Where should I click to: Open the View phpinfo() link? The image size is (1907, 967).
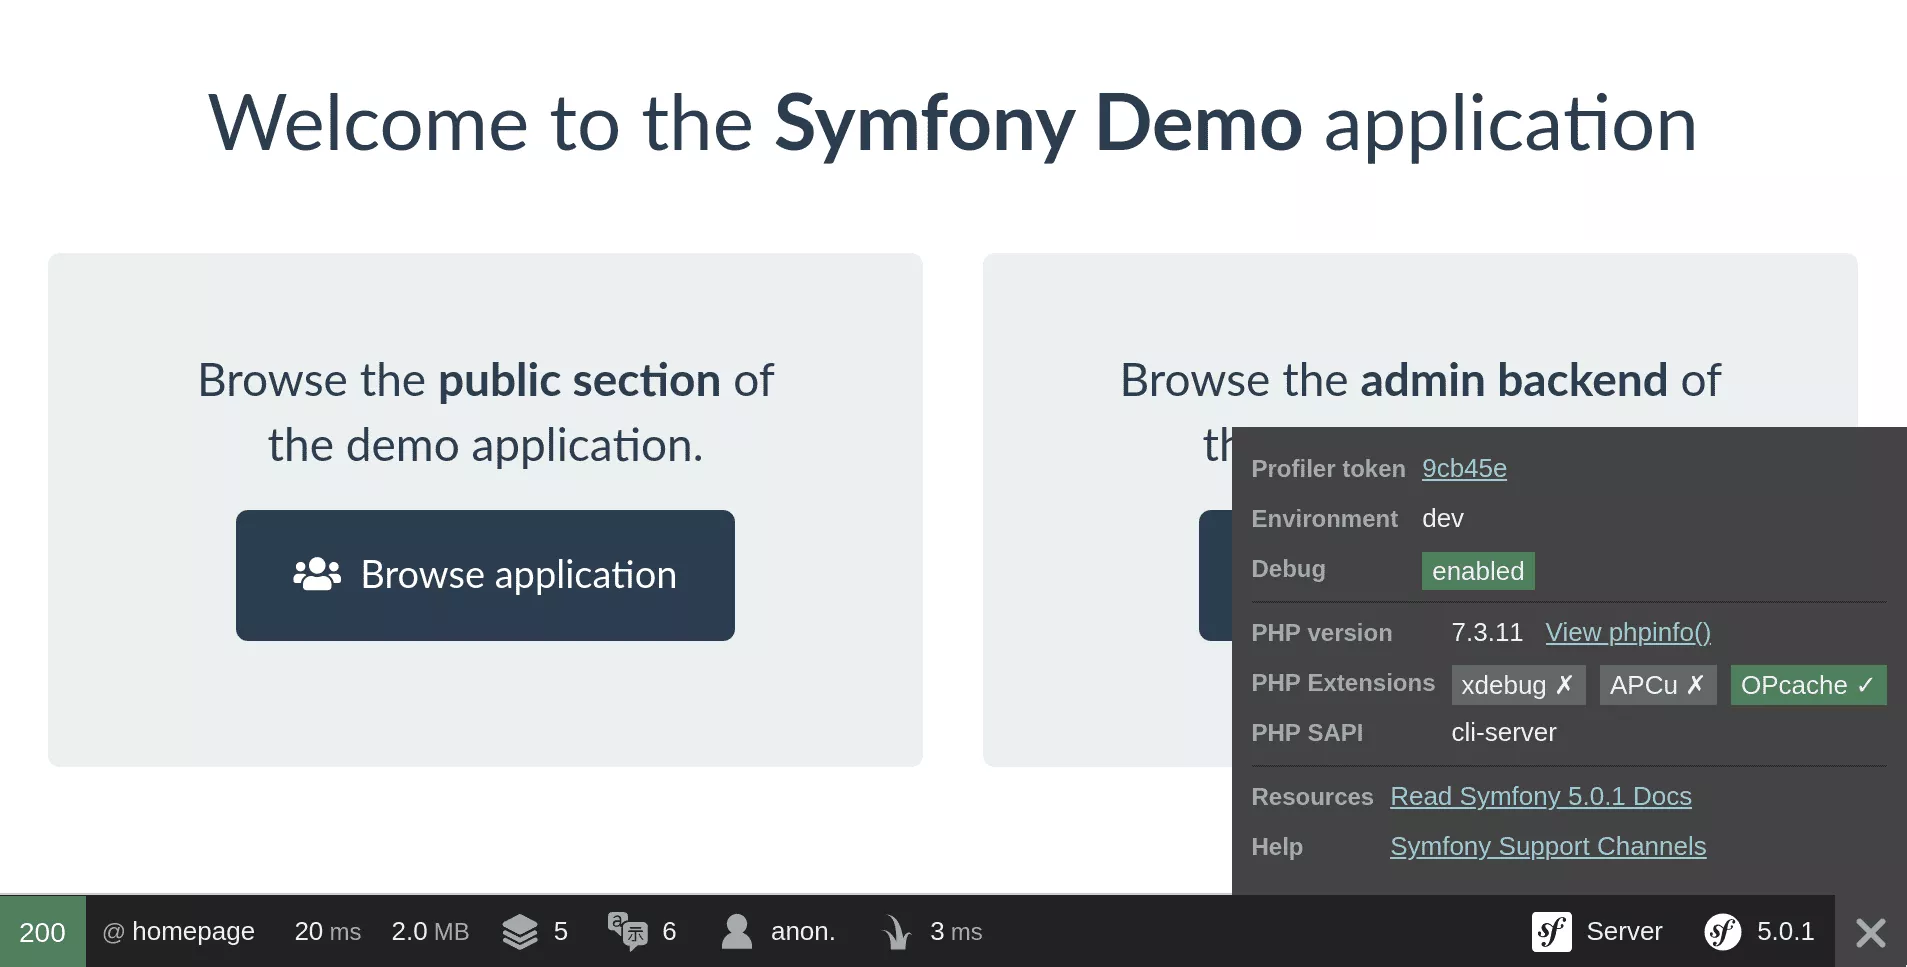(1627, 632)
